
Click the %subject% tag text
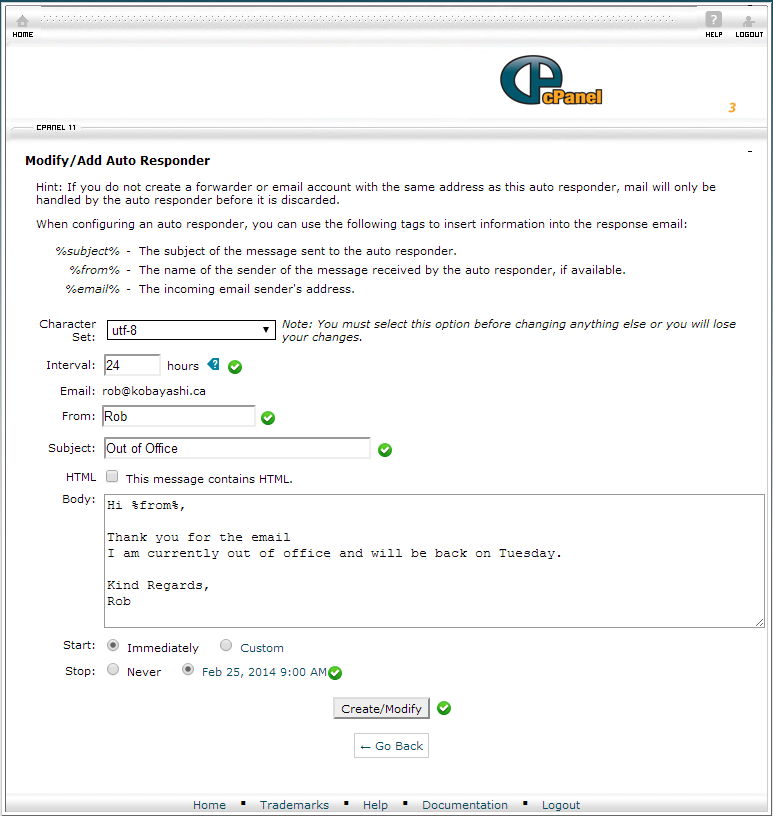click(87, 251)
